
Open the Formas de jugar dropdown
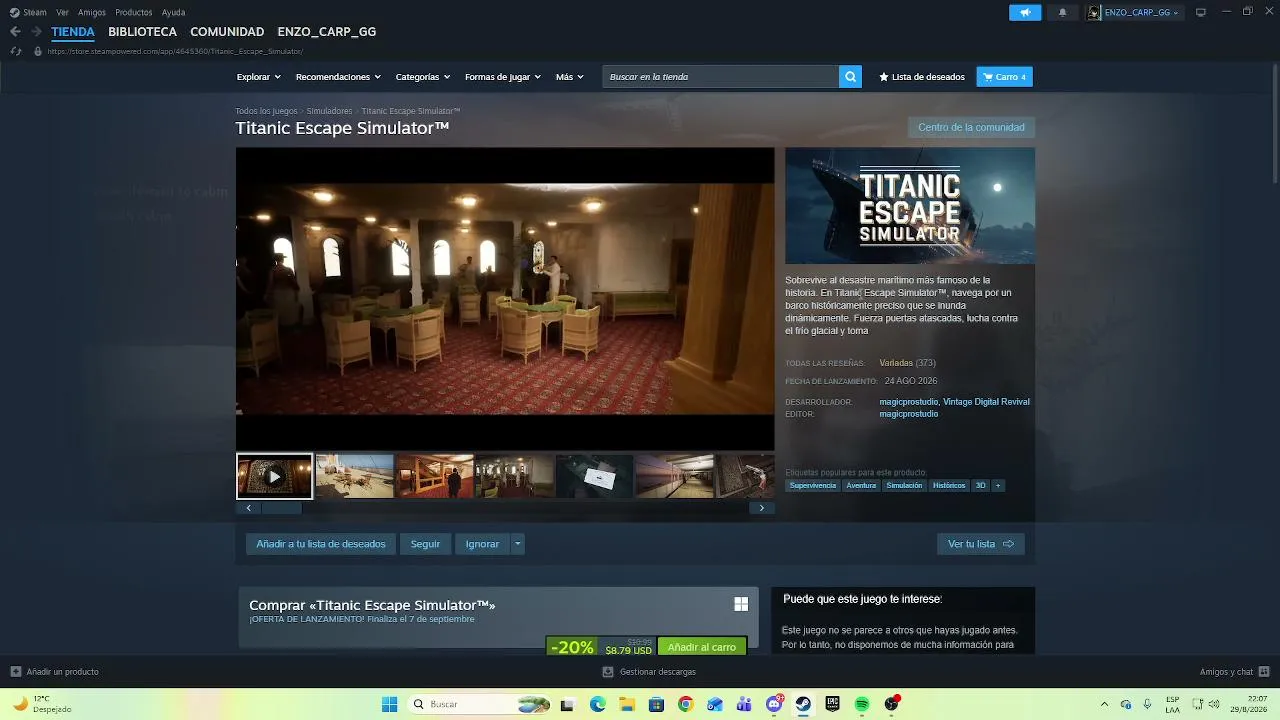[502, 77]
